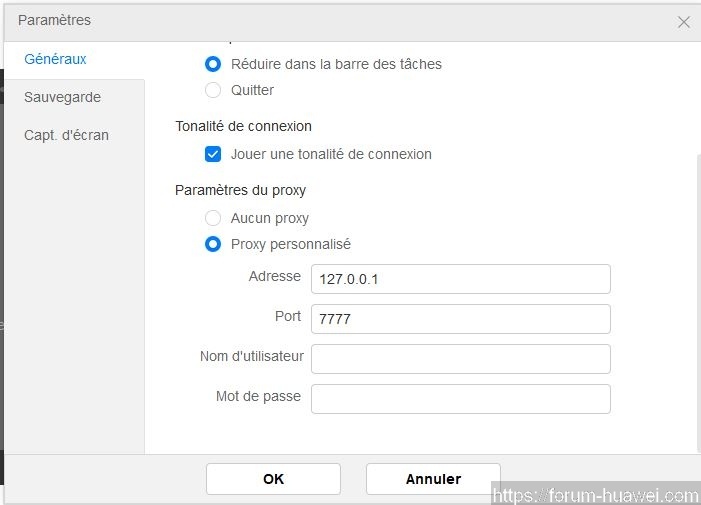Focus the Port field showing 7777

pyautogui.click(x=460, y=319)
